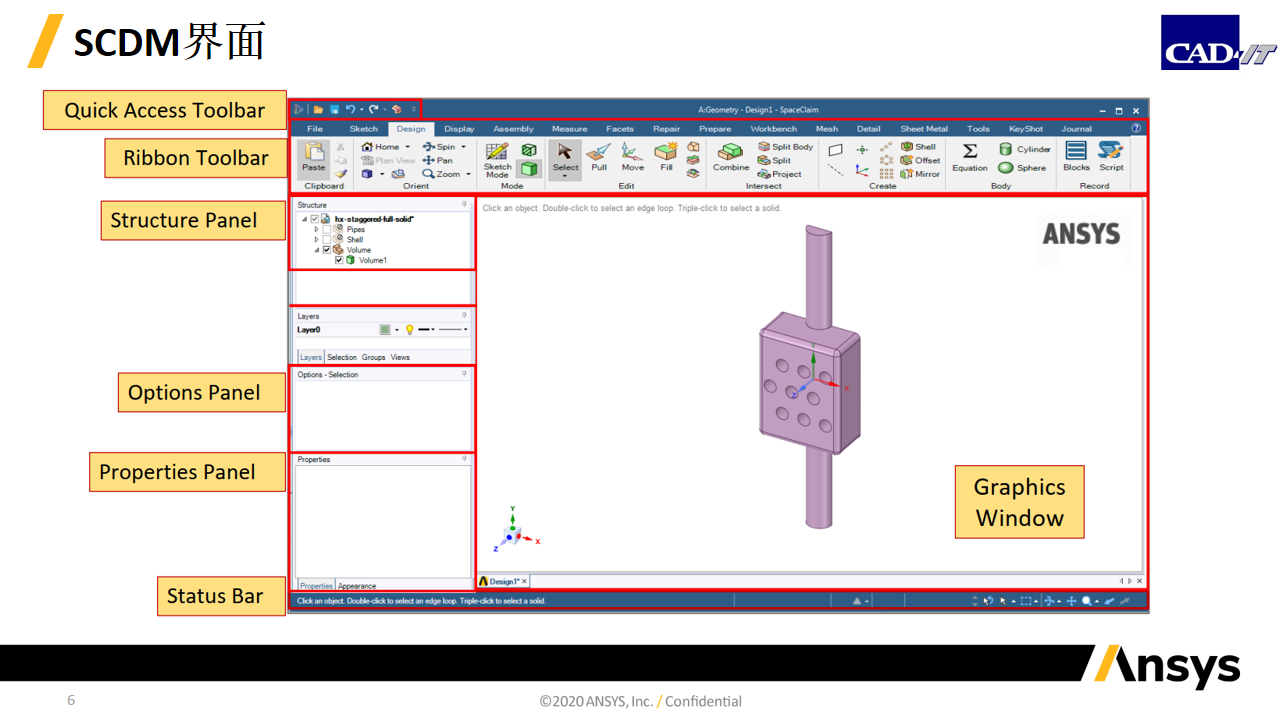Click the Design1 document tab
Image resolution: width=1280 pixels, height=720 pixels.
503,581
